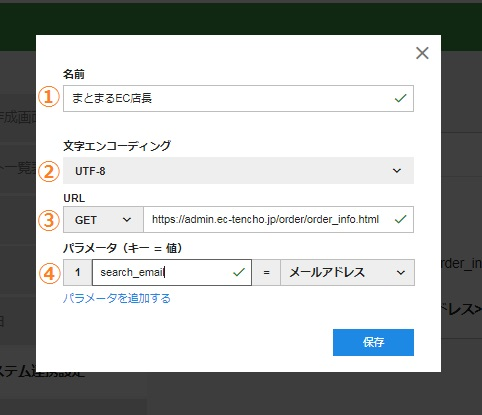Focus the 名前 input with まとまるEC店長
The image size is (482, 415).
tap(238, 98)
